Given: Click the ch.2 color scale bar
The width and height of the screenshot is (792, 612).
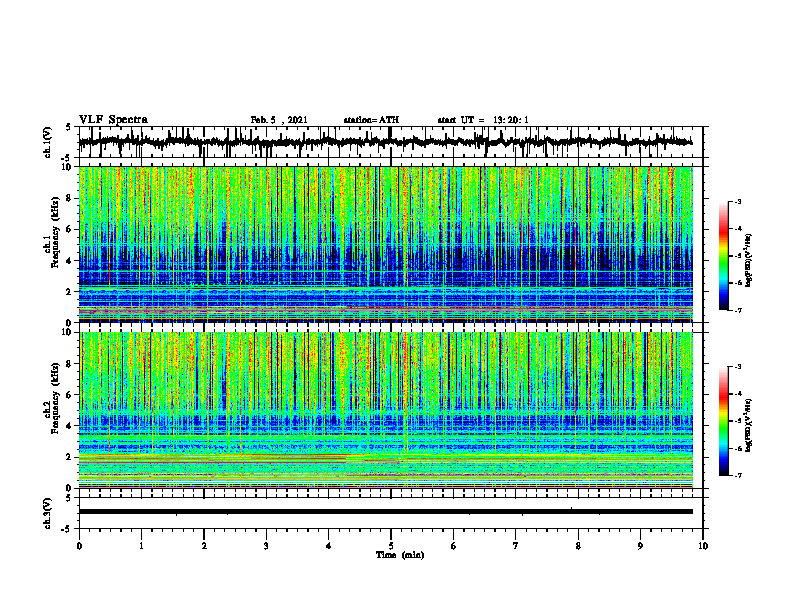Looking at the screenshot, I should (724, 421).
